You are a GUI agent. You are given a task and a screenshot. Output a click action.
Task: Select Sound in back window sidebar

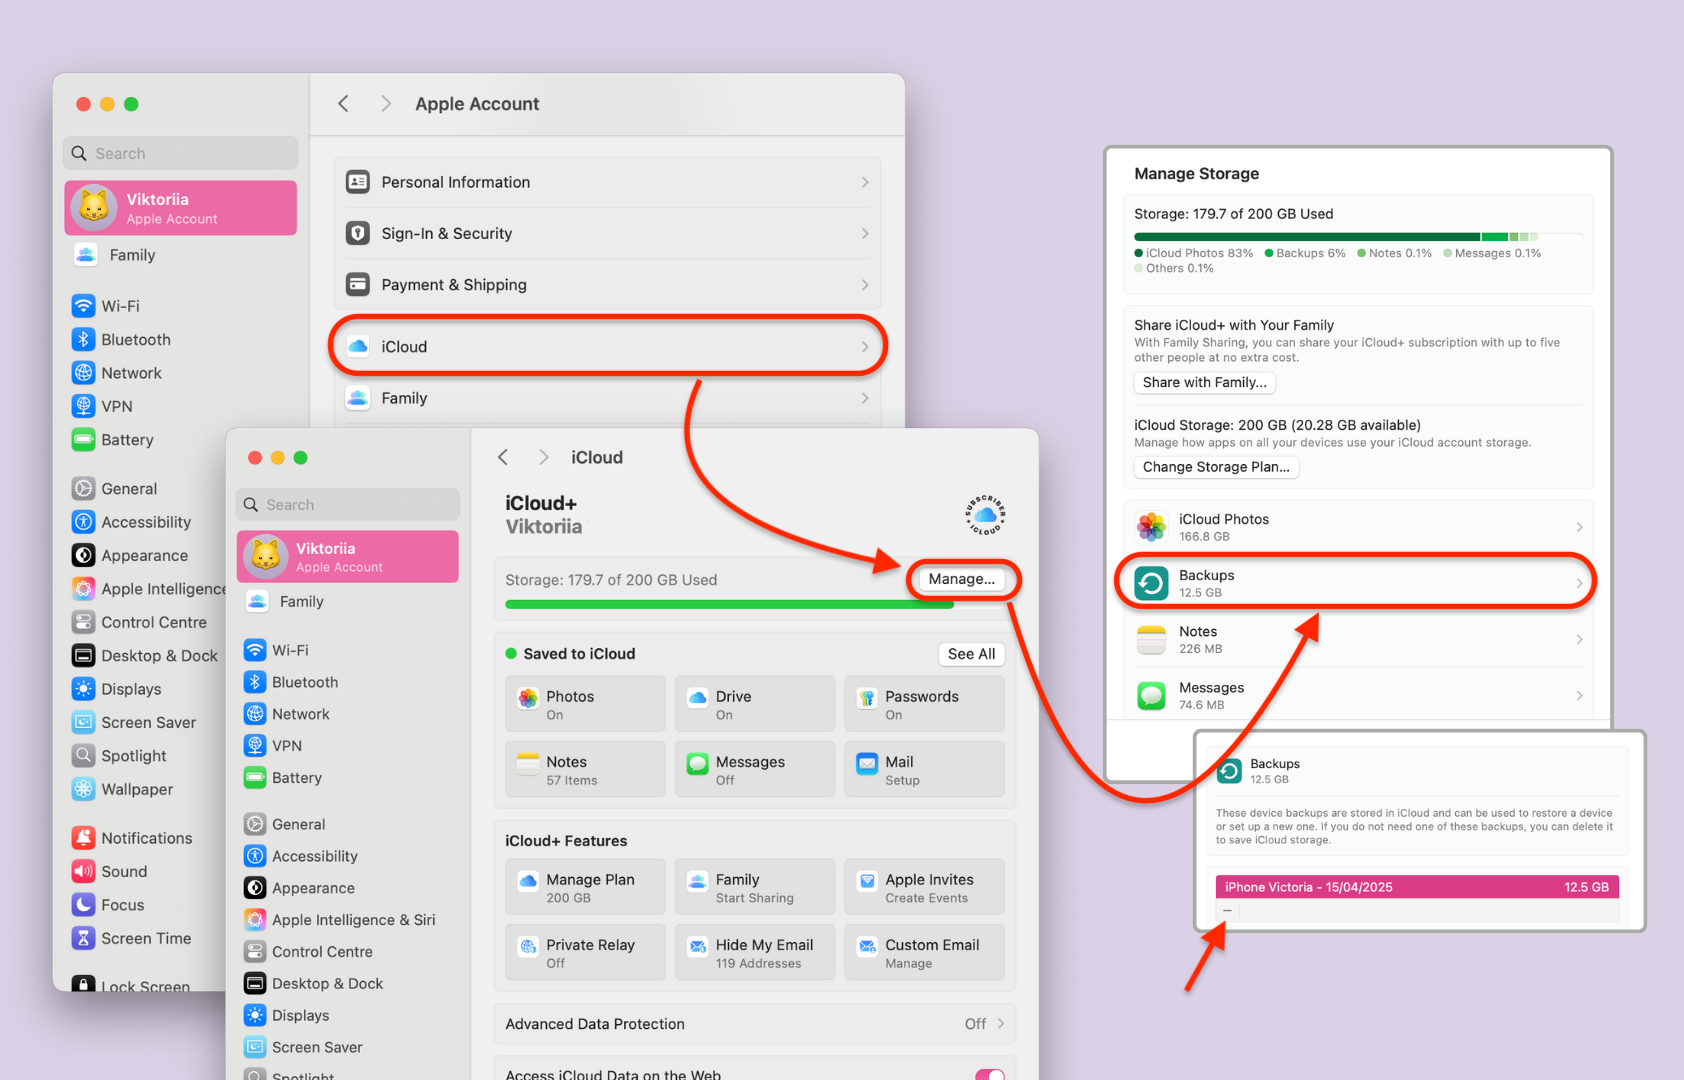pos(110,871)
